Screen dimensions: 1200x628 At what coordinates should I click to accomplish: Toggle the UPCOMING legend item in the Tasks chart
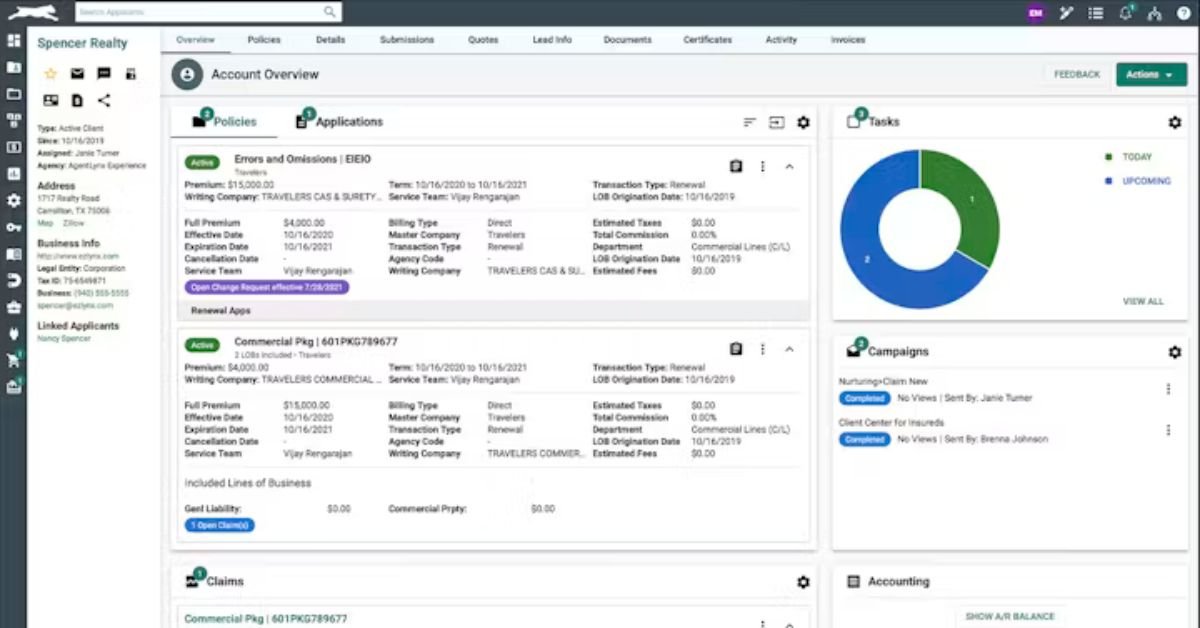point(1143,181)
